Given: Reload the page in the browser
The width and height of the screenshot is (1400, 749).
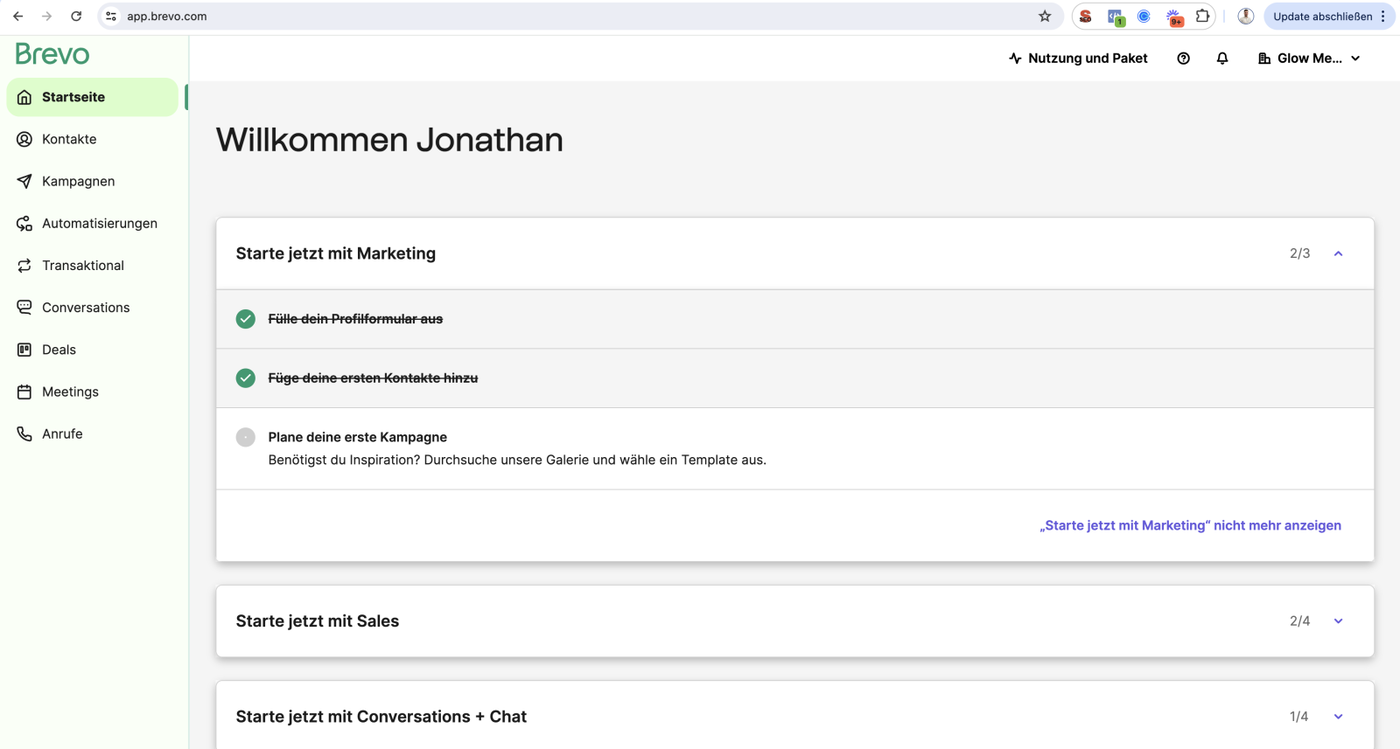Looking at the screenshot, I should pos(76,16).
